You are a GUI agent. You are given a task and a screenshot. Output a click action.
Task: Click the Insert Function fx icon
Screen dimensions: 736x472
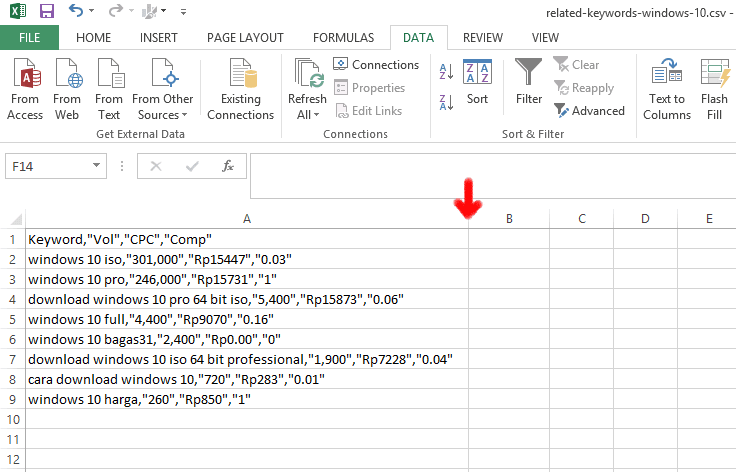228,166
